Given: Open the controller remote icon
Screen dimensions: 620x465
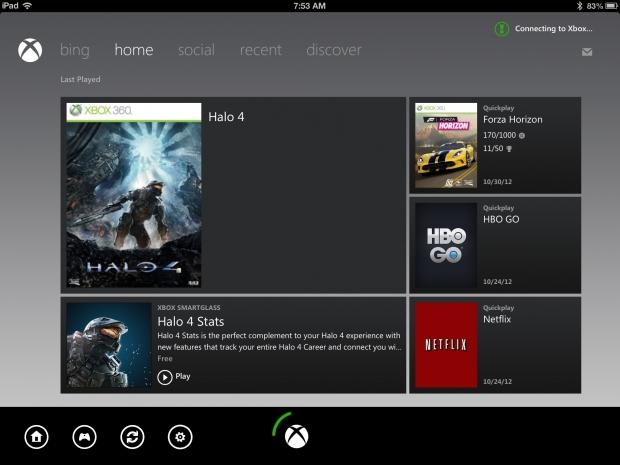Looking at the screenshot, I should (x=84, y=437).
